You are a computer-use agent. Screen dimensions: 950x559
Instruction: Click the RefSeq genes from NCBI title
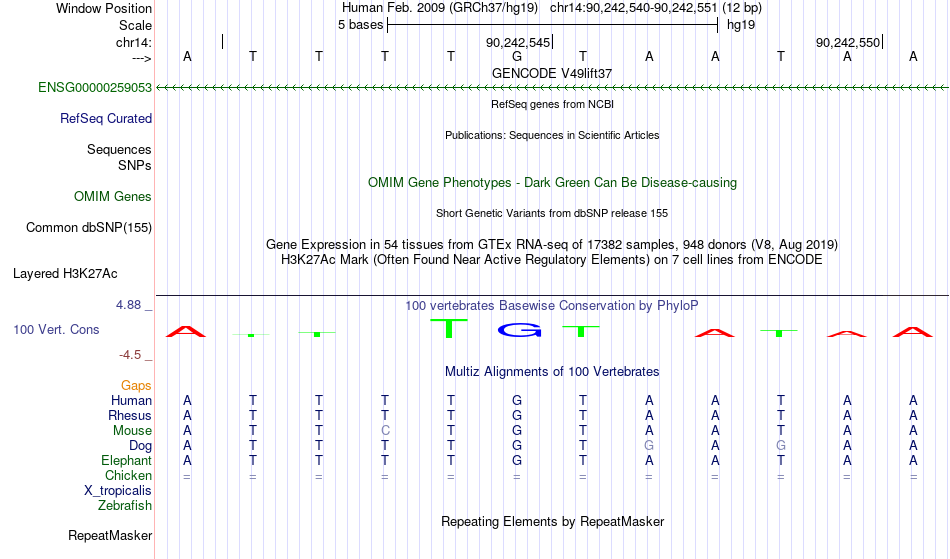coord(552,104)
